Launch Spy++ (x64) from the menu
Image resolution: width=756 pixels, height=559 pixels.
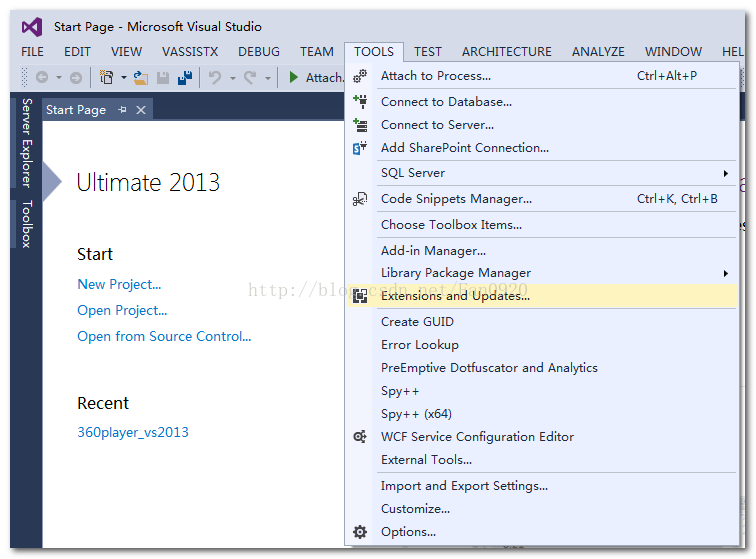pos(542,414)
